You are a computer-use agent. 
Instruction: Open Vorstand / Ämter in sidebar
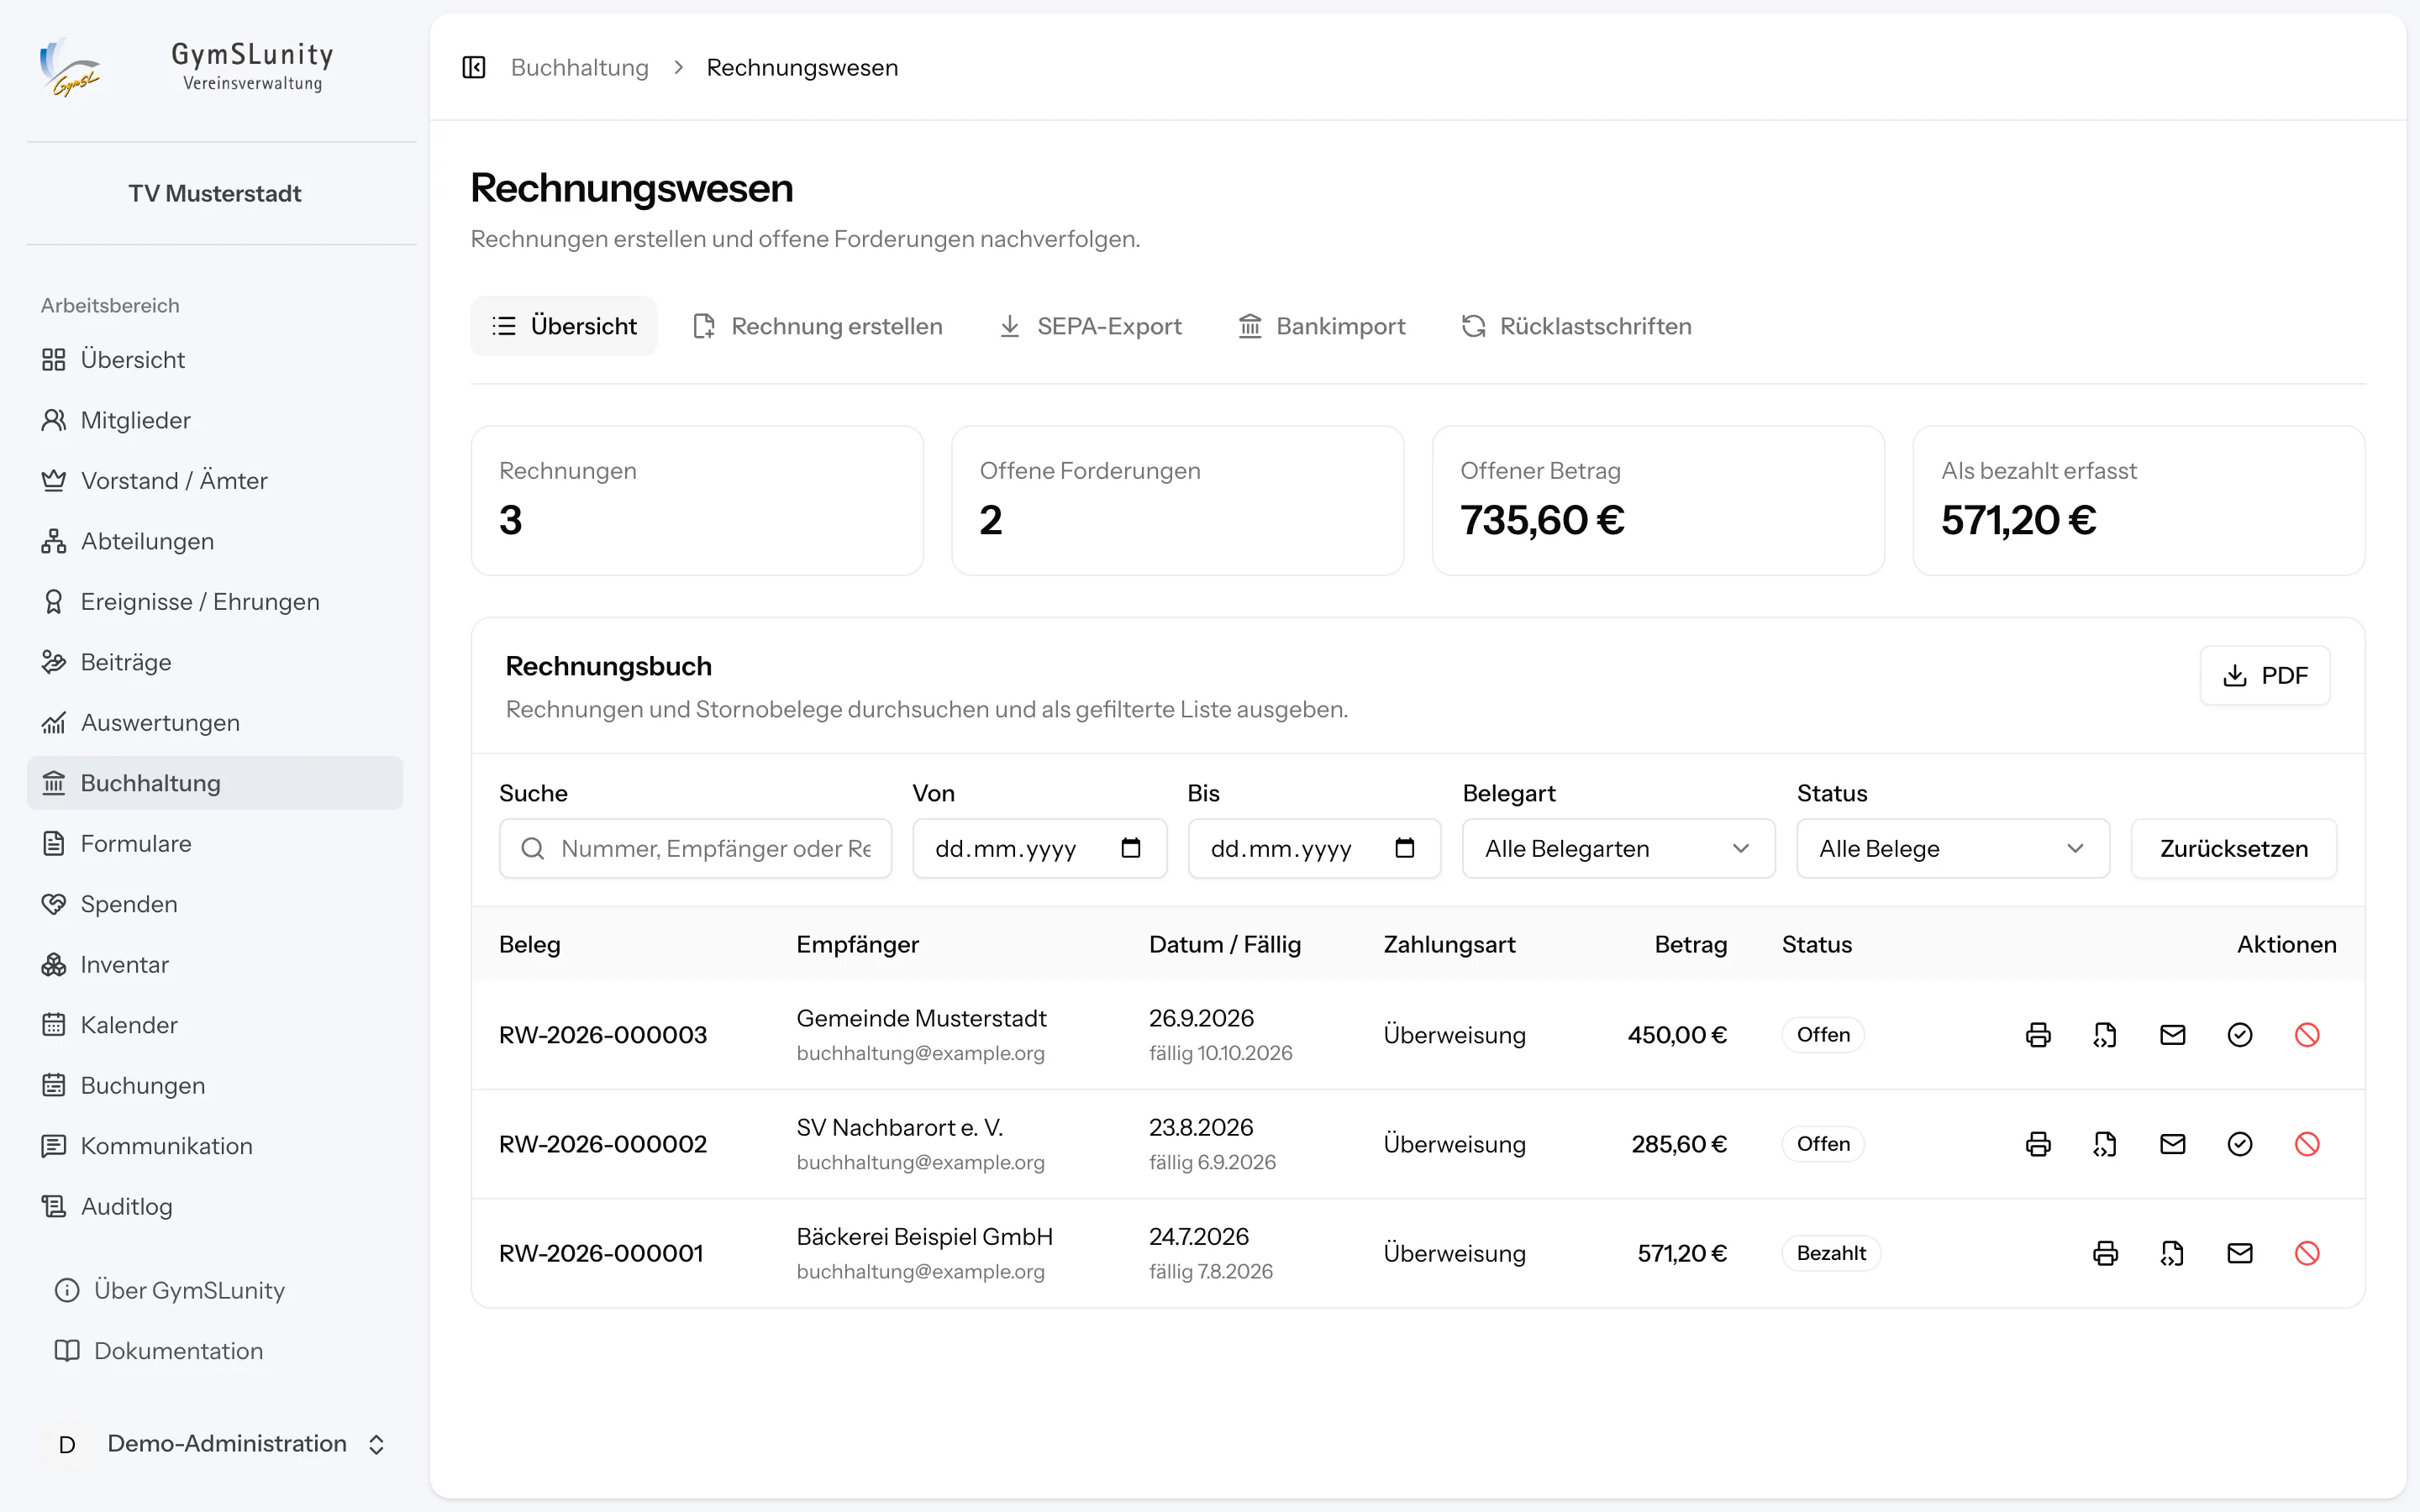tap(215, 480)
